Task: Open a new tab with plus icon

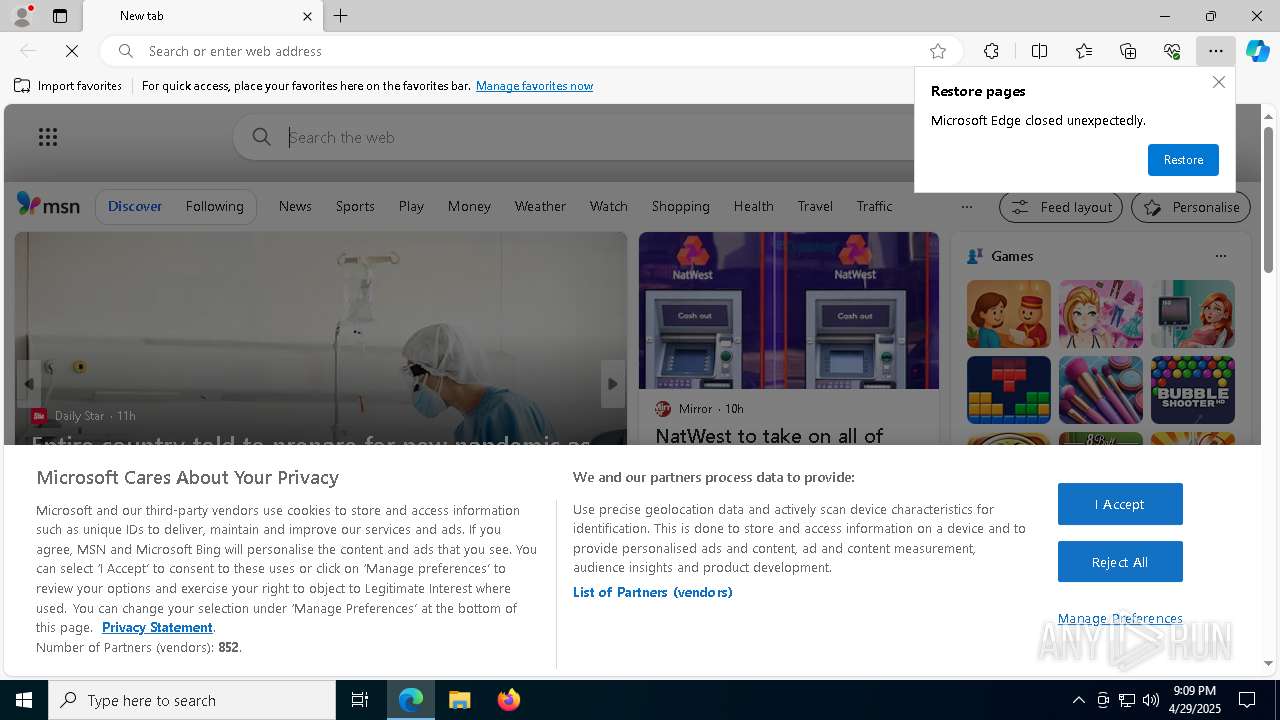Action: pyautogui.click(x=340, y=16)
